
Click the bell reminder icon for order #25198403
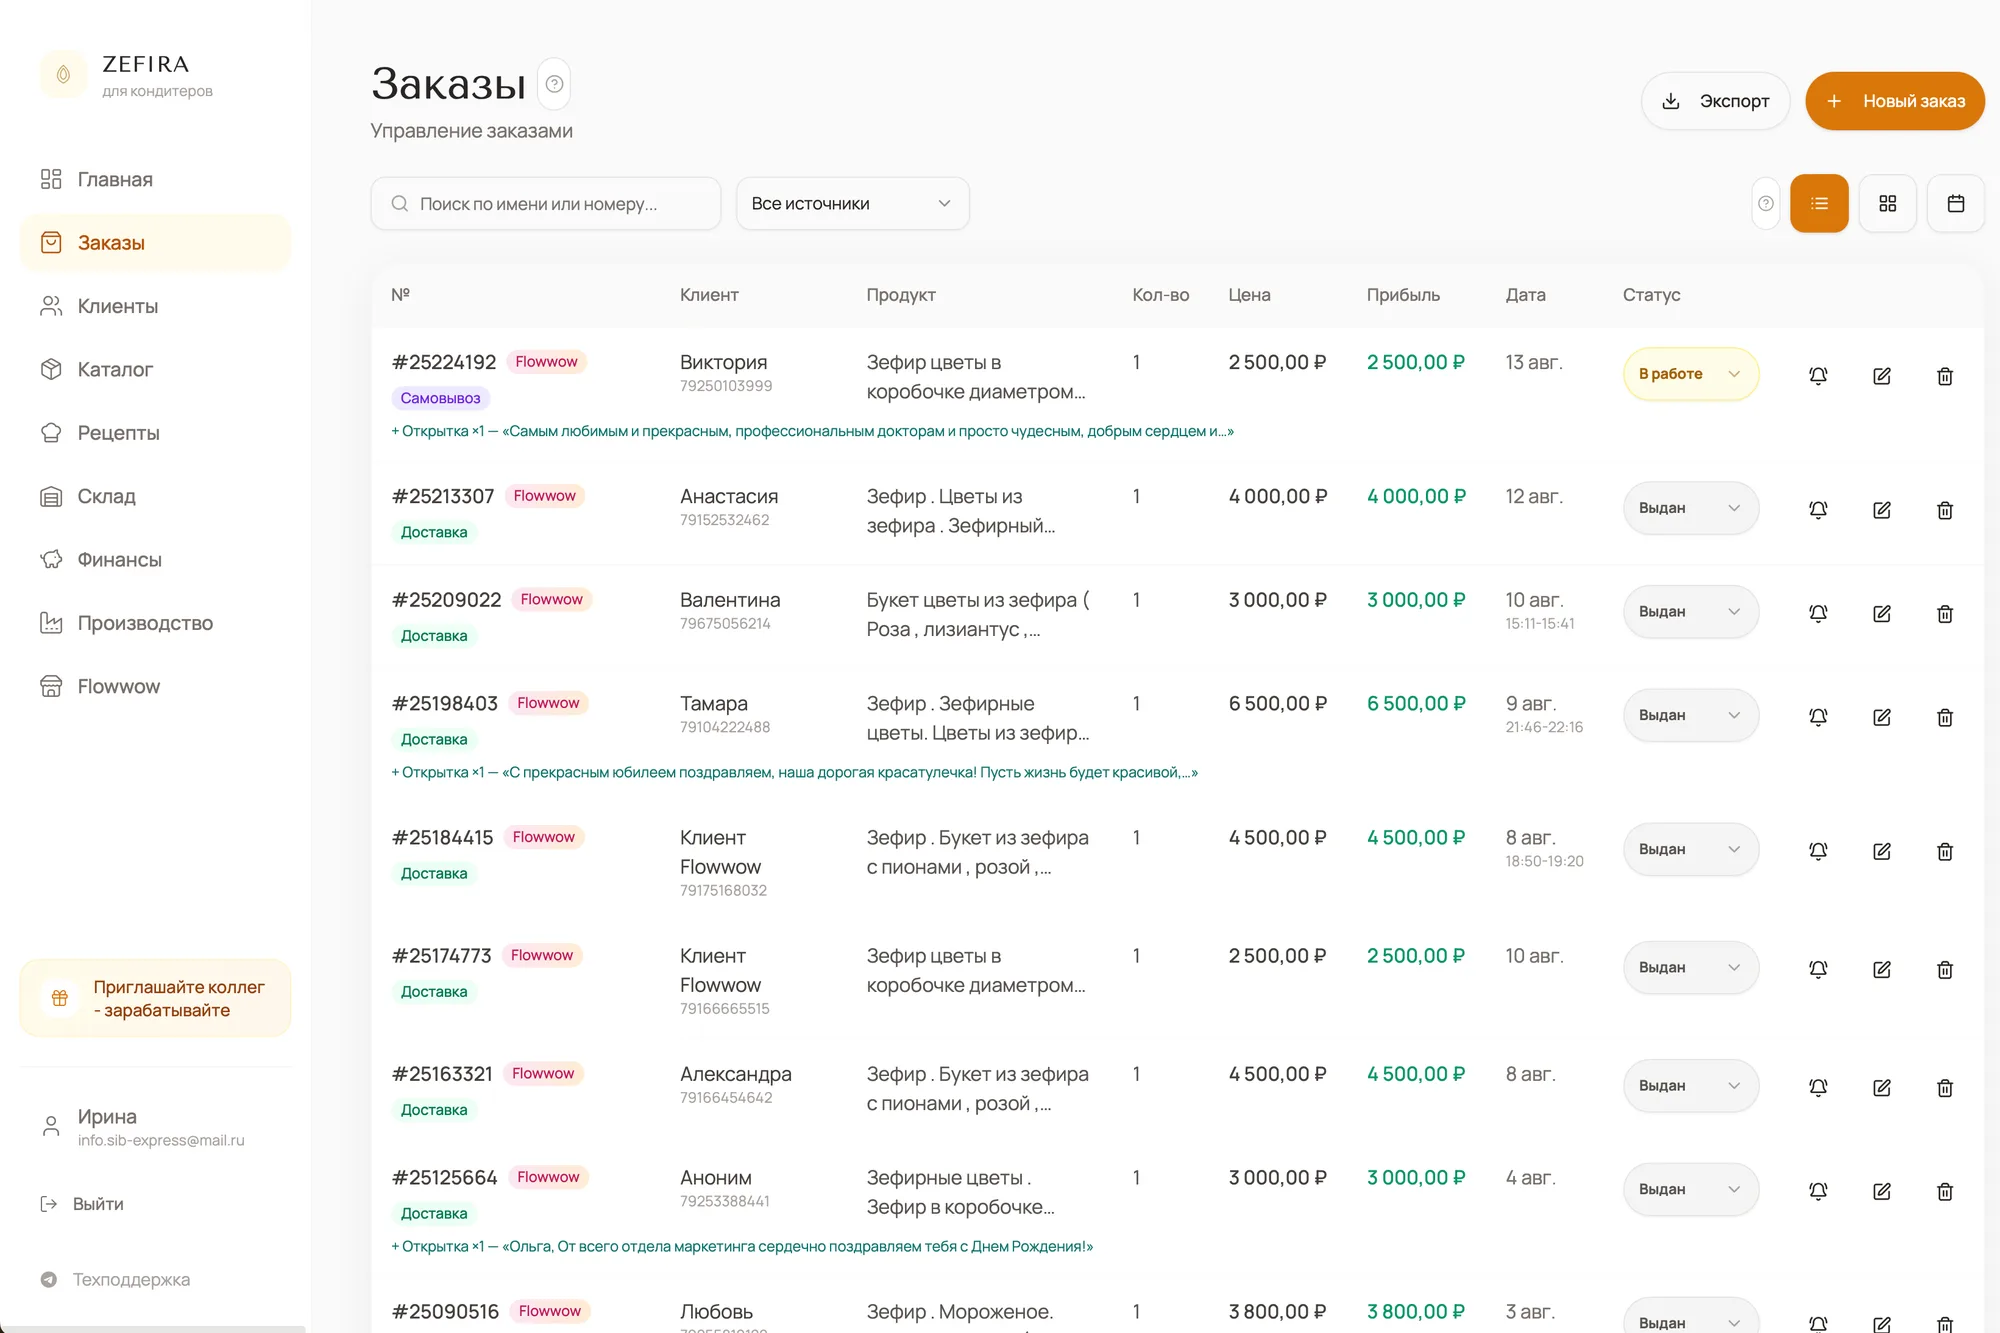(x=1818, y=717)
